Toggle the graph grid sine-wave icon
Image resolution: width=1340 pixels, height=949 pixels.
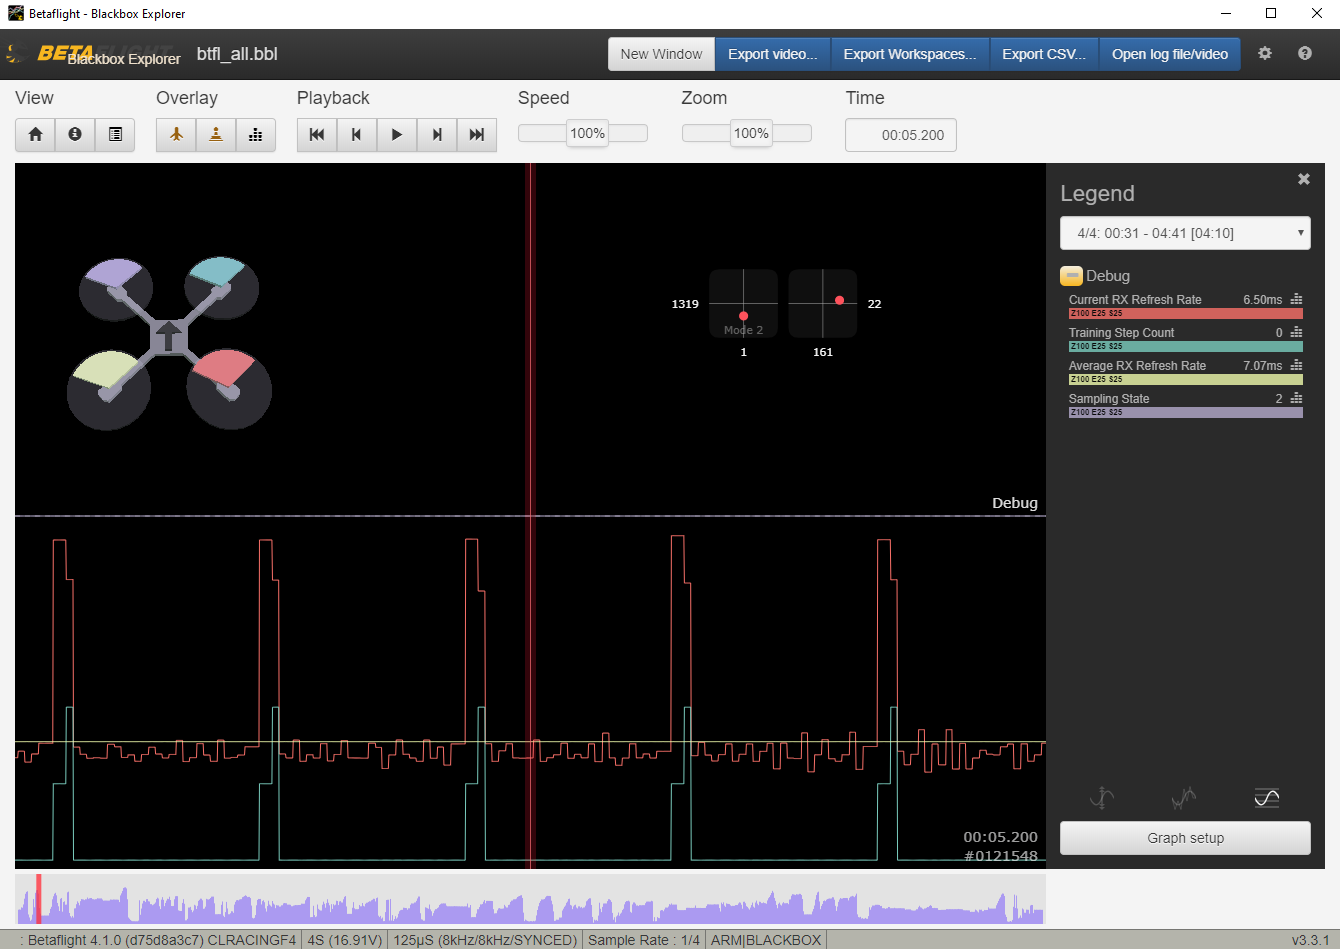coord(1266,798)
